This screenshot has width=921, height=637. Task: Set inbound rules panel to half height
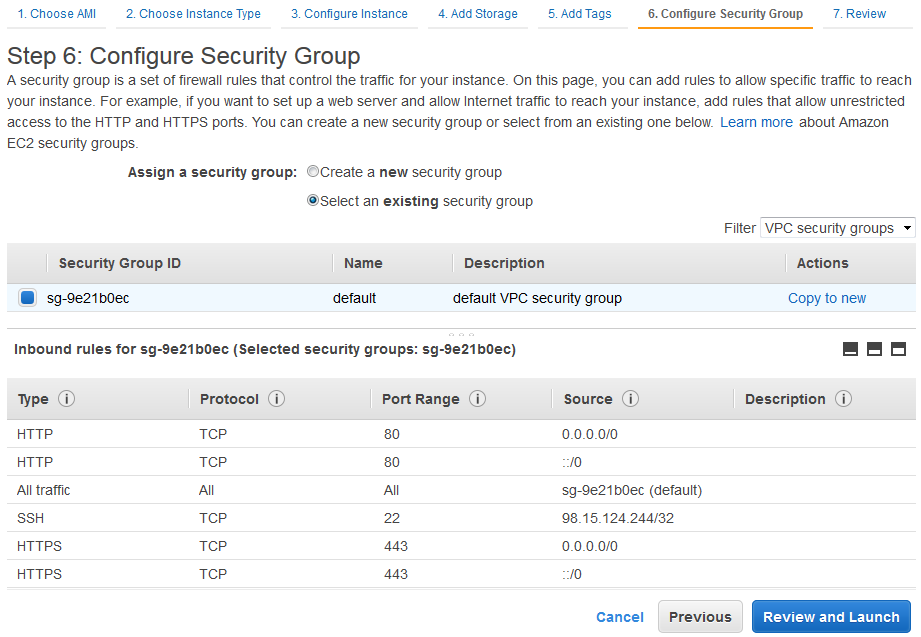click(x=874, y=349)
